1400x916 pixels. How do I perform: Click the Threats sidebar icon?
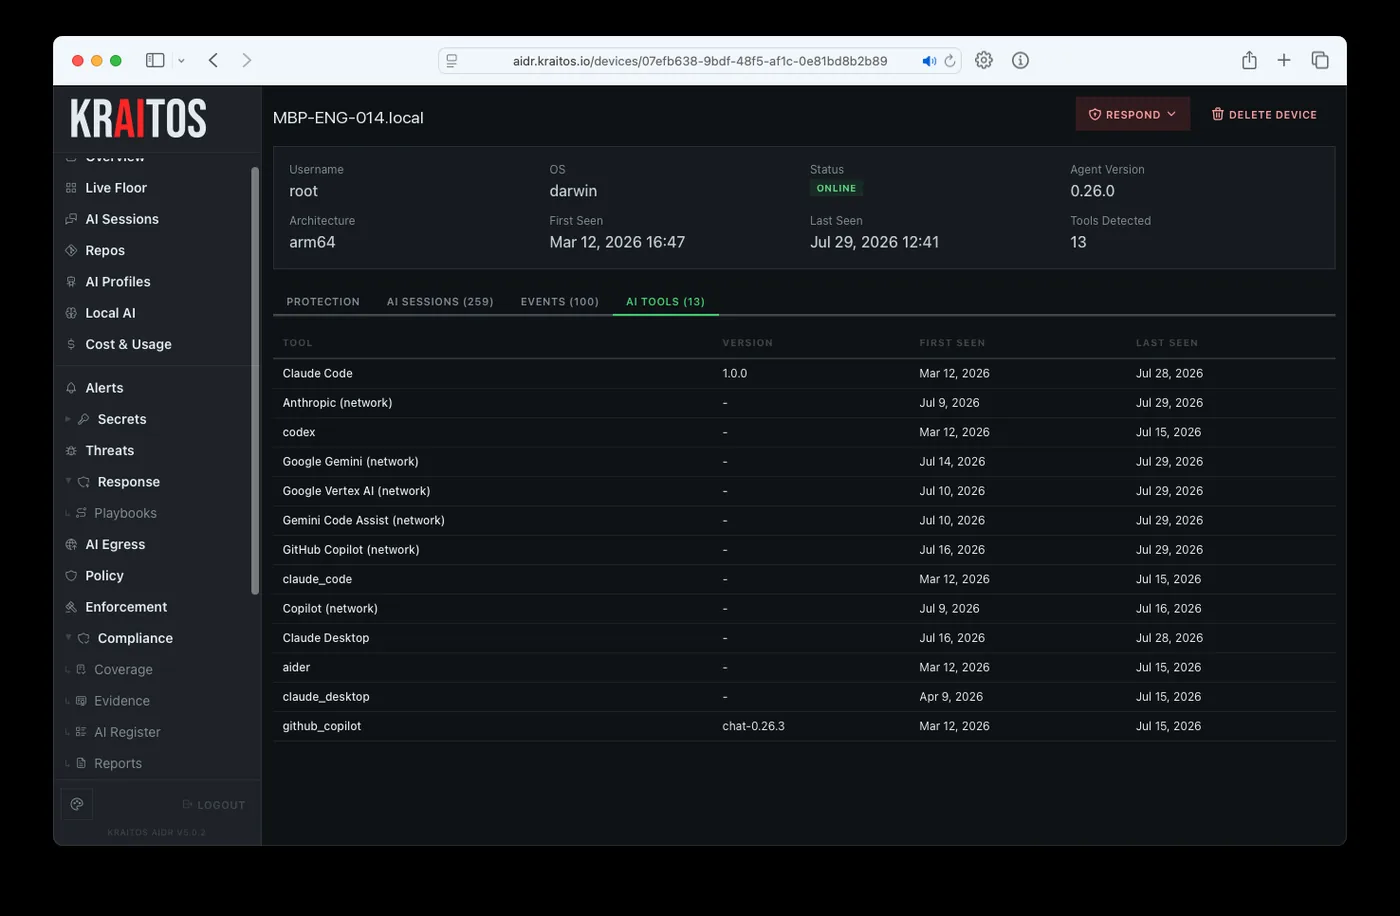click(x=71, y=451)
